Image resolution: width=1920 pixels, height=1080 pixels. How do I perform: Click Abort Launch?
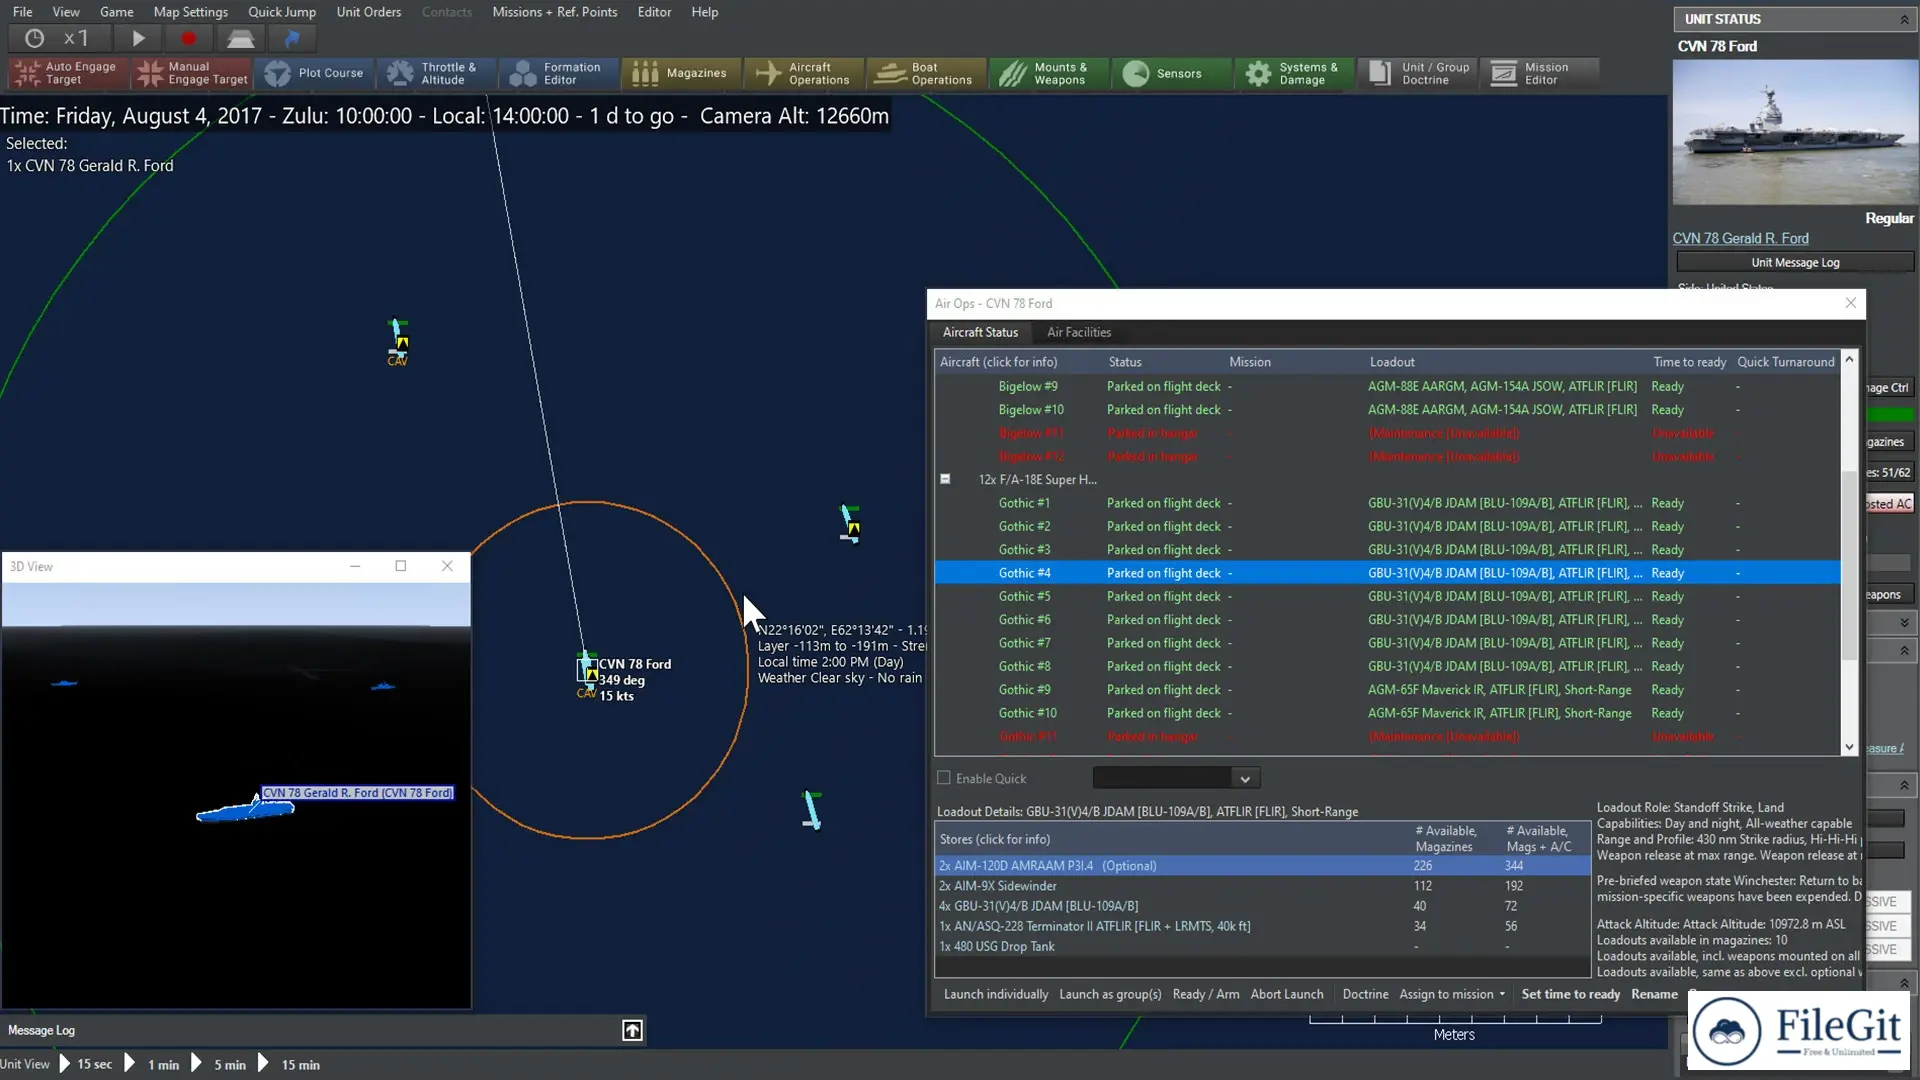point(1286,994)
